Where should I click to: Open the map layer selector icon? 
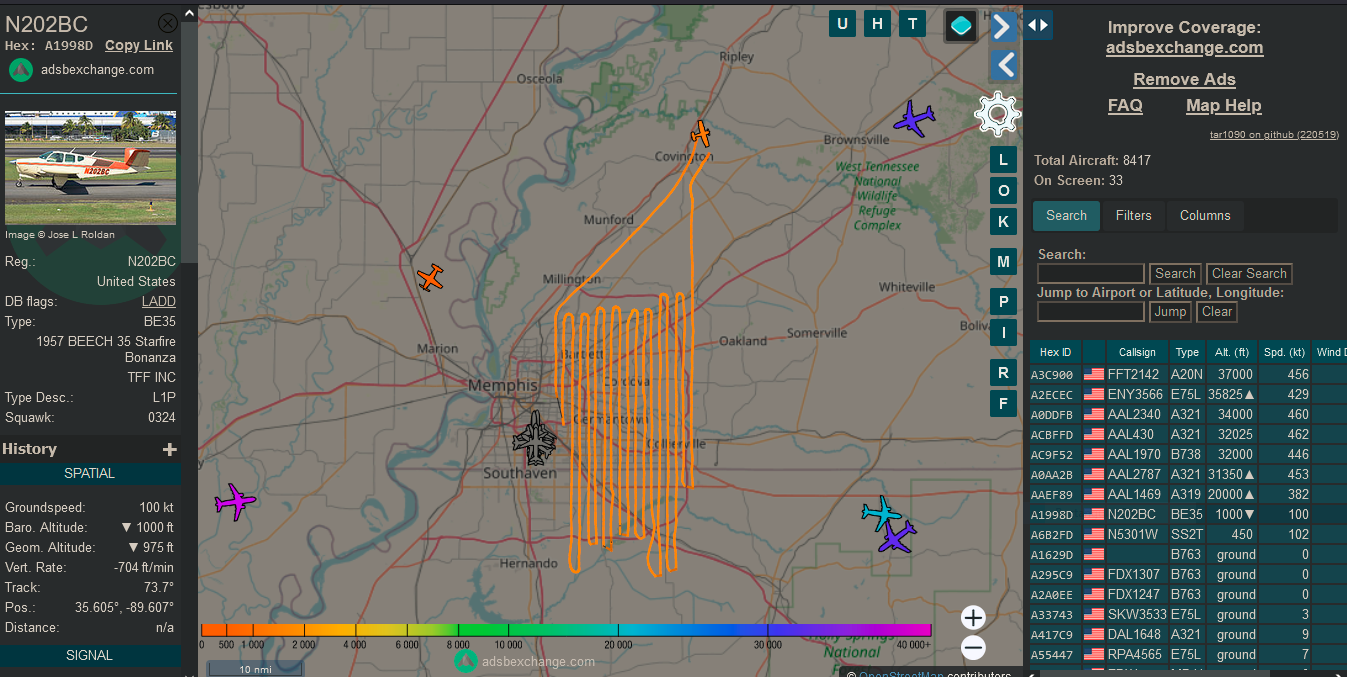click(961, 25)
